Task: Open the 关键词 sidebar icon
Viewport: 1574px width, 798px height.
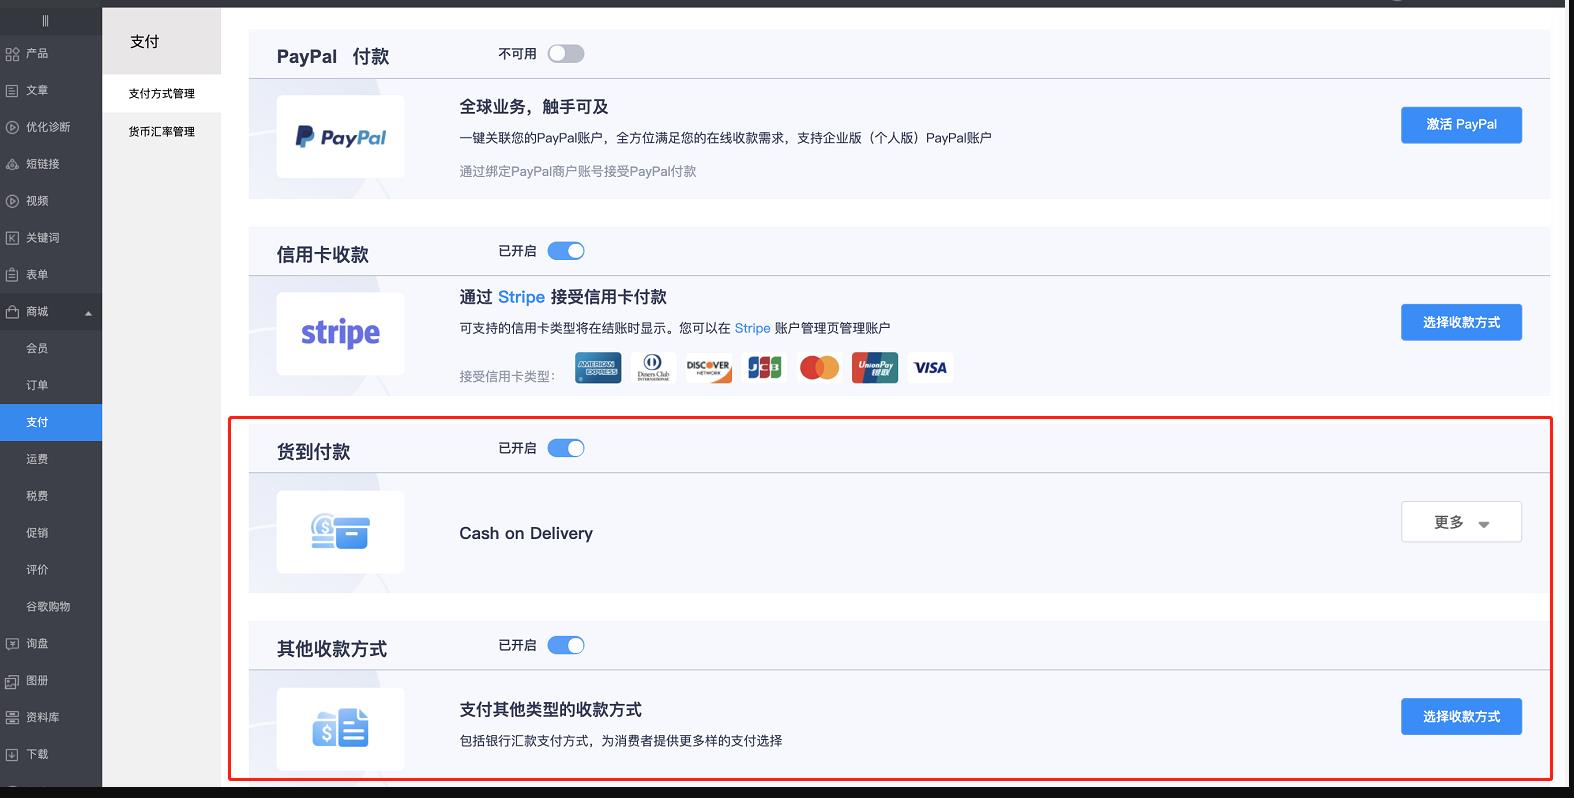Action: 12,238
